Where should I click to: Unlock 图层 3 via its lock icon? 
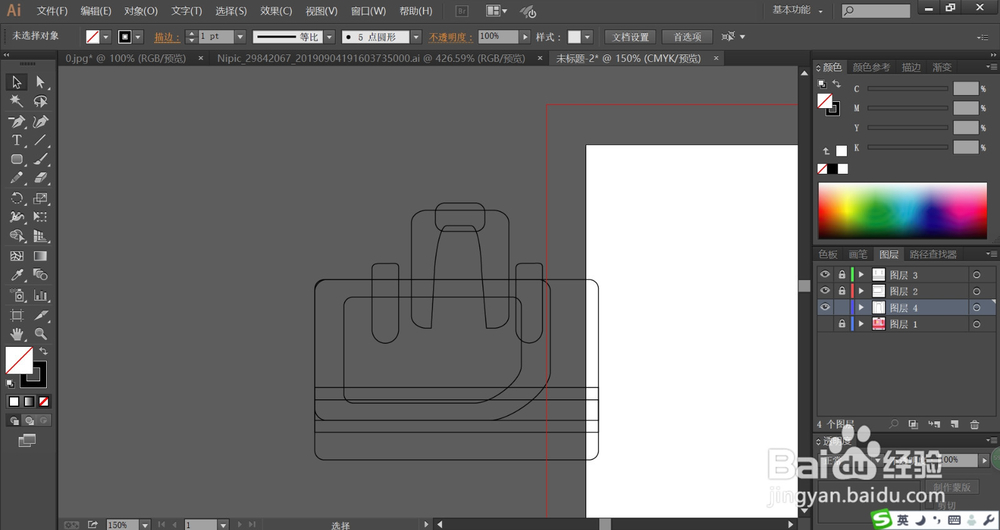pyautogui.click(x=842, y=274)
